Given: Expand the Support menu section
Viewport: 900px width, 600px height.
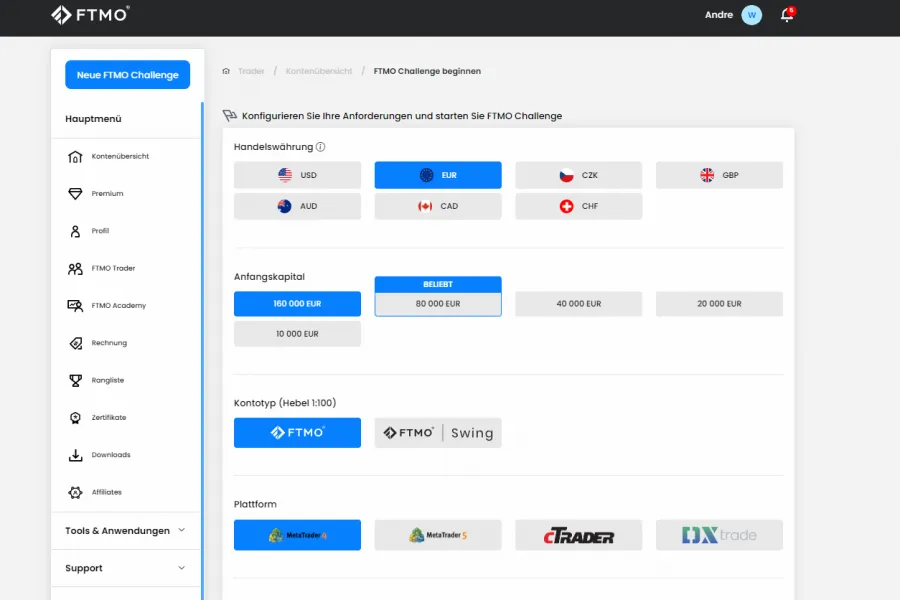Looking at the screenshot, I should click(x=126, y=568).
